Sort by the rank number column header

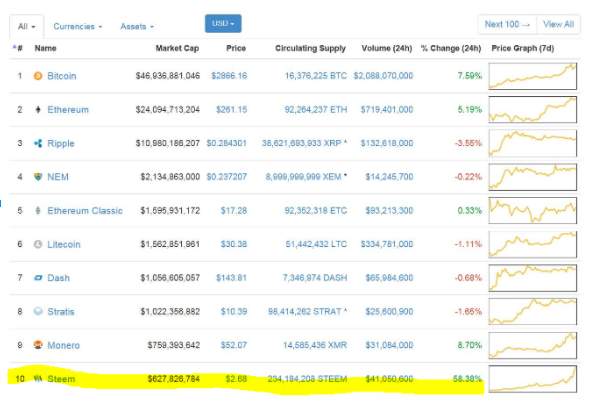coord(18,48)
